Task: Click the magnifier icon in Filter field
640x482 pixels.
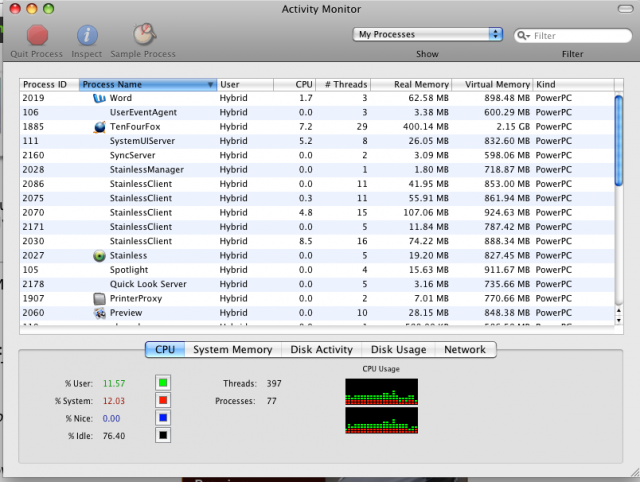Action: tap(523, 36)
